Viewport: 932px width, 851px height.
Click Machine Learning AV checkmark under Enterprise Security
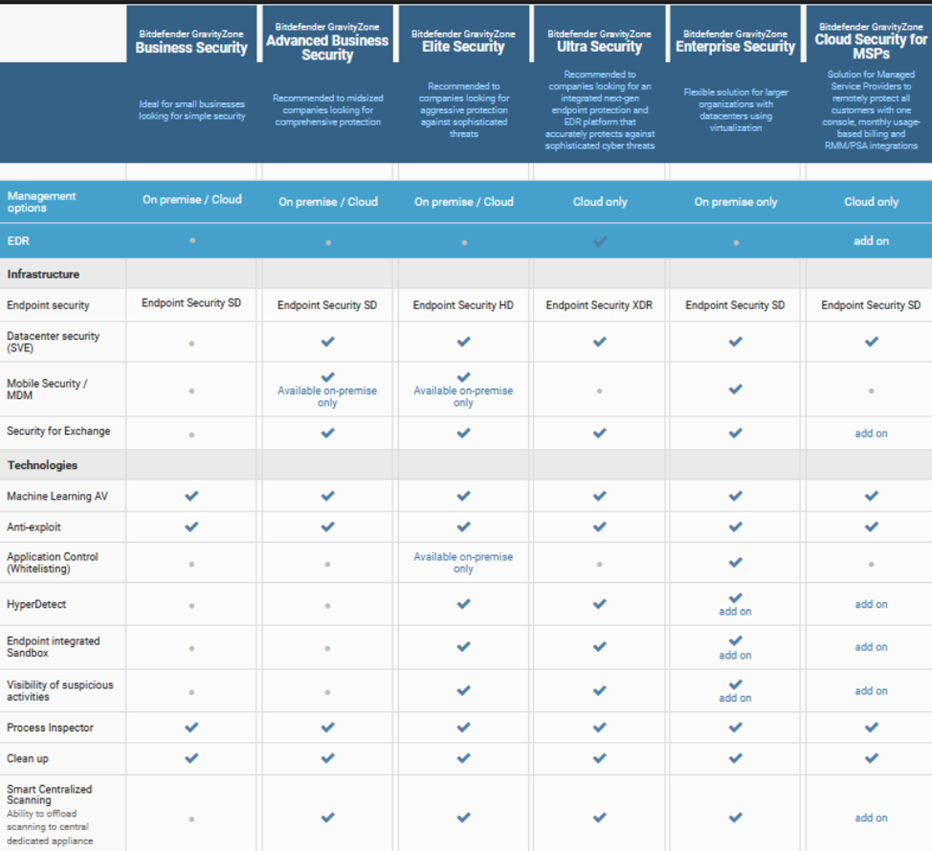(x=735, y=496)
